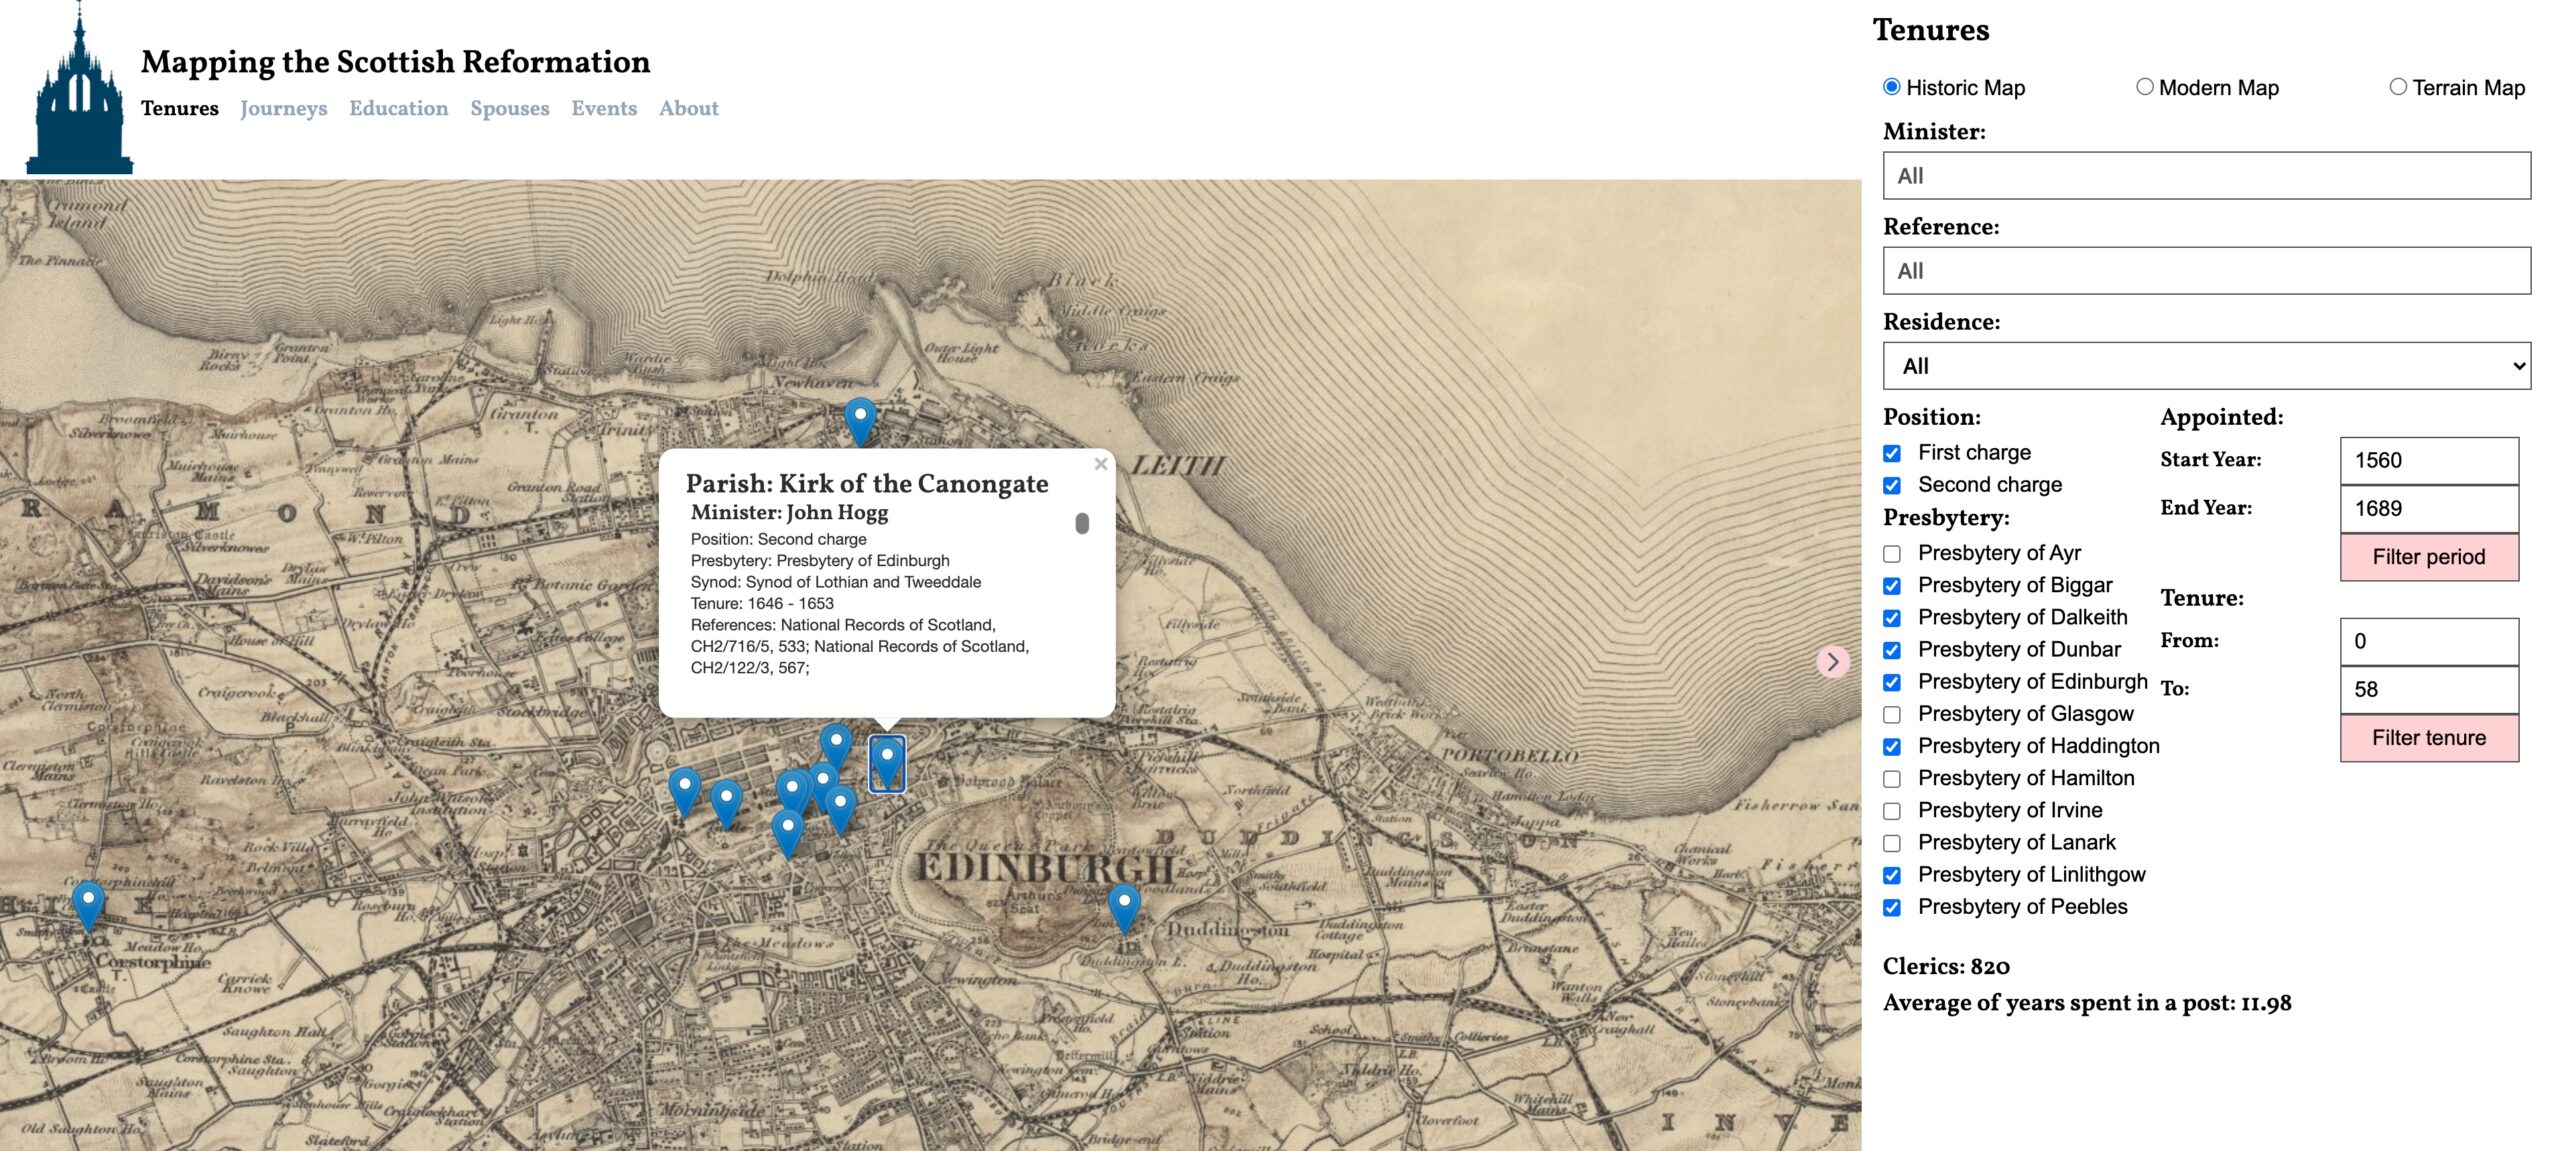Image resolution: width=2560 pixels, height=1151 pixels.
Task: Uncheck Presbytery of Haddington
Action: point(1892,746)
